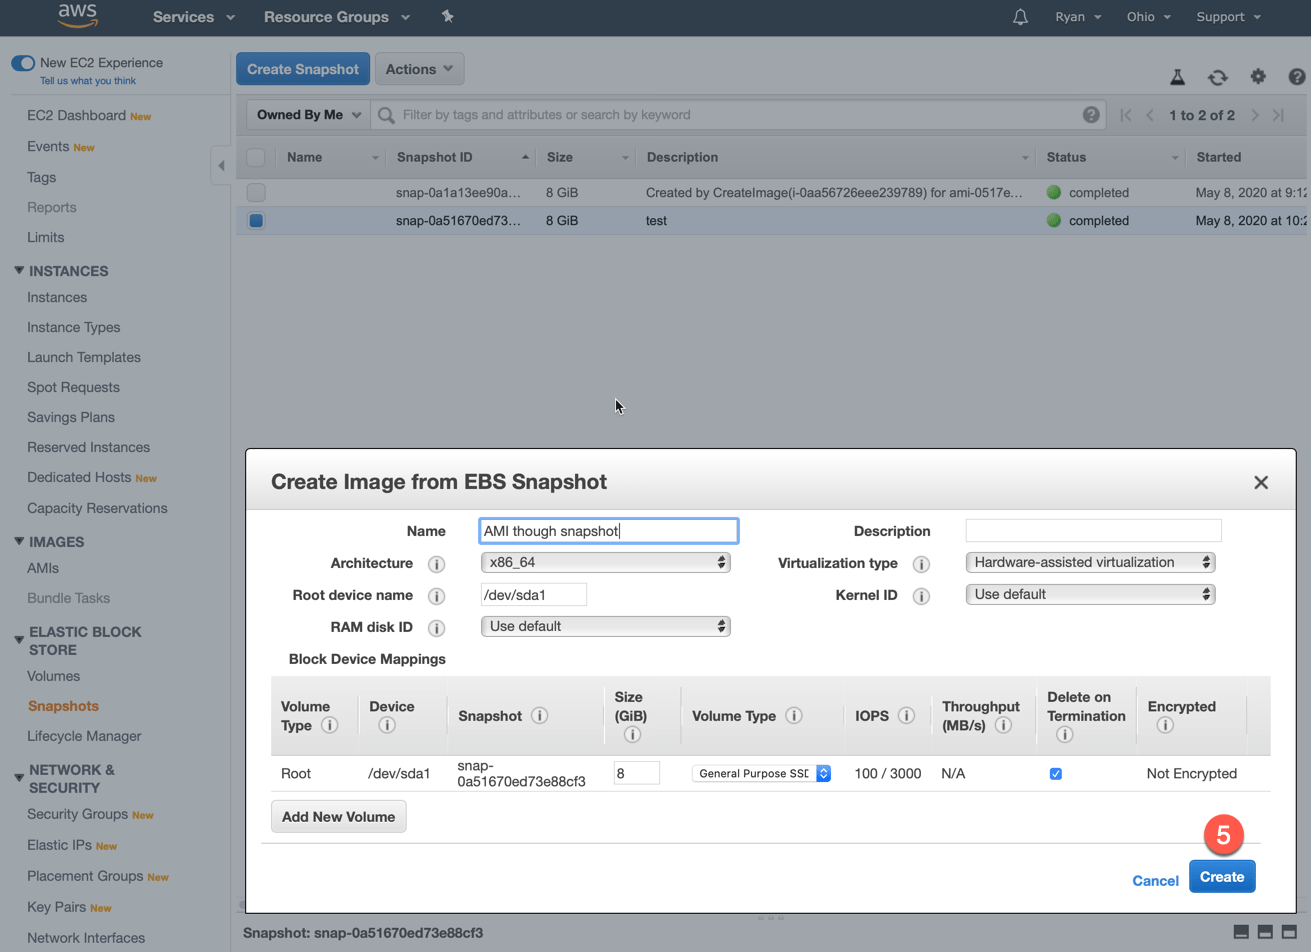
Task: Show info for Architecture field
Action: pos(436,564)
